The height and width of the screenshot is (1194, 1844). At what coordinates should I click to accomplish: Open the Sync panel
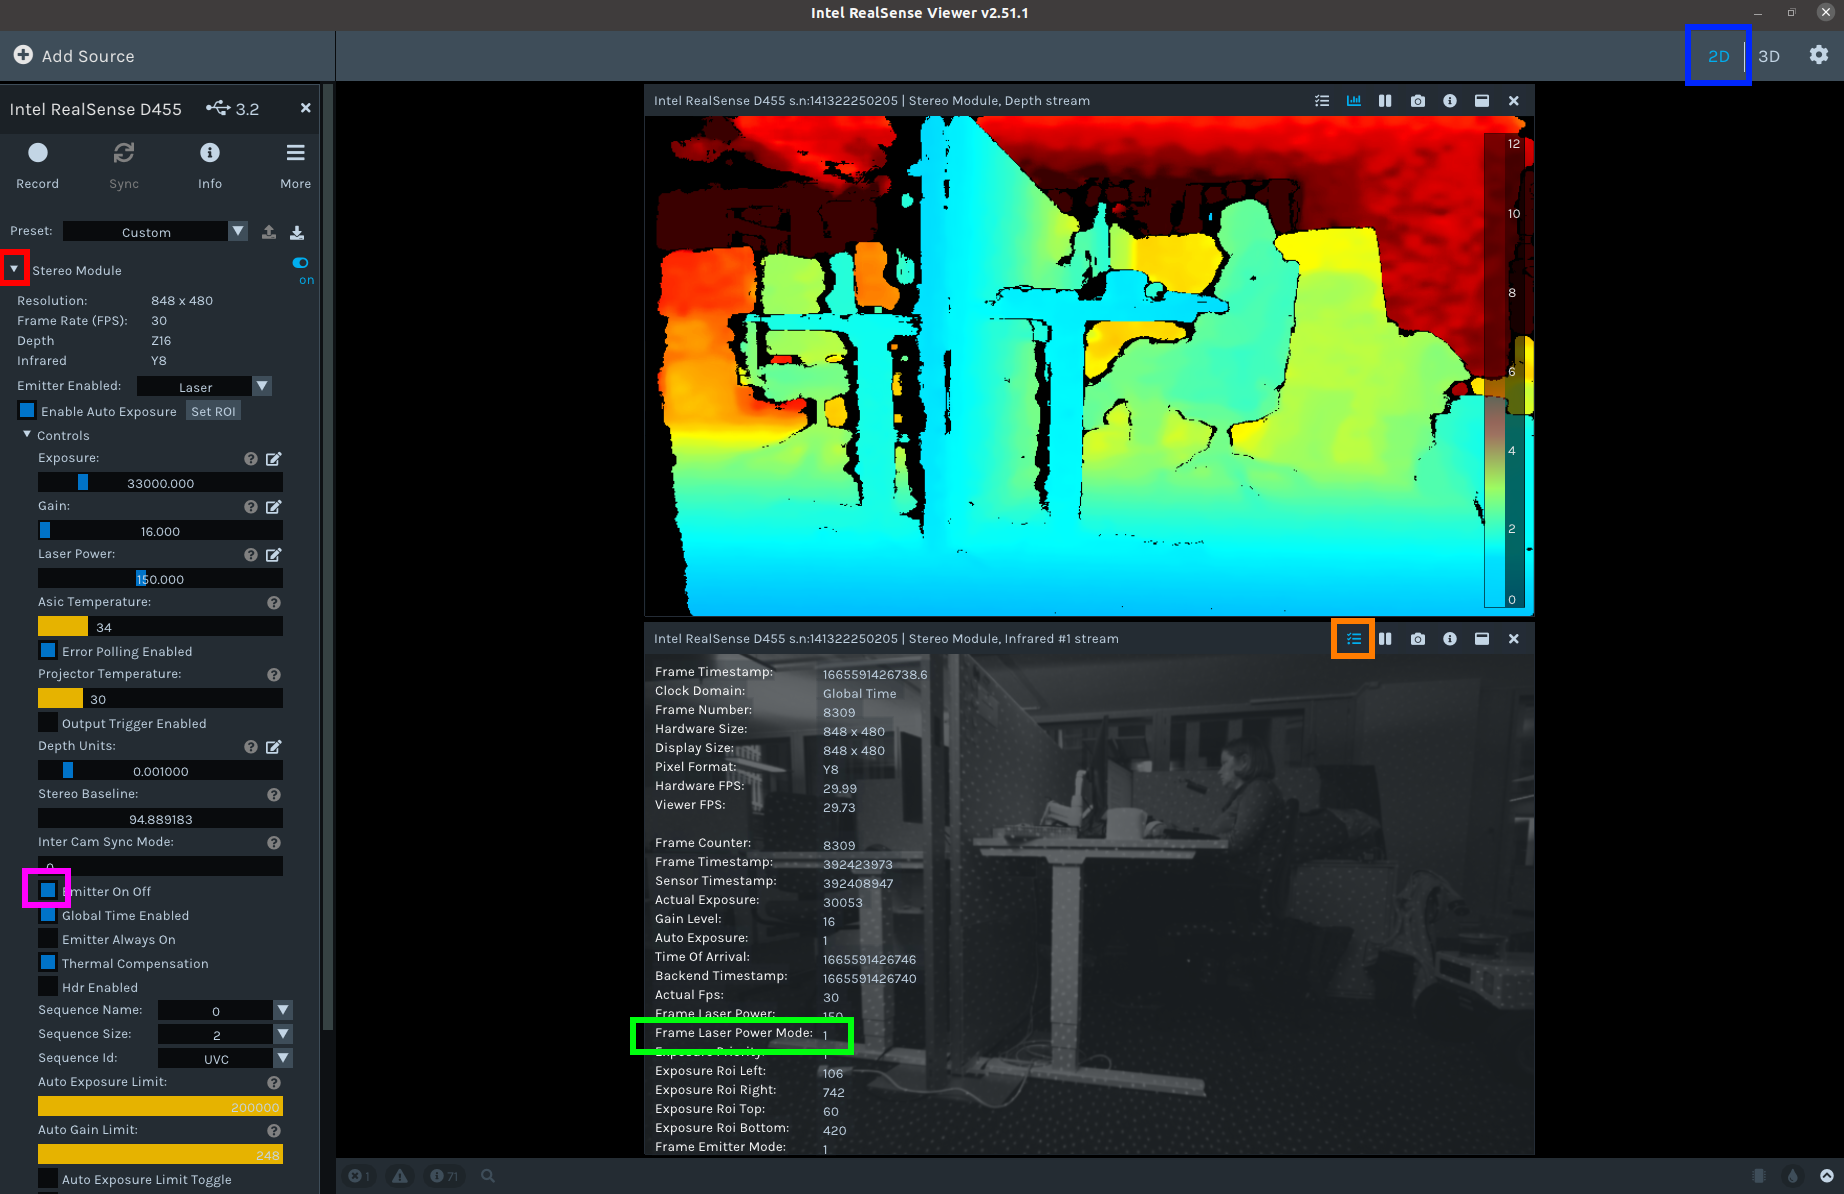tap(124, 163)
